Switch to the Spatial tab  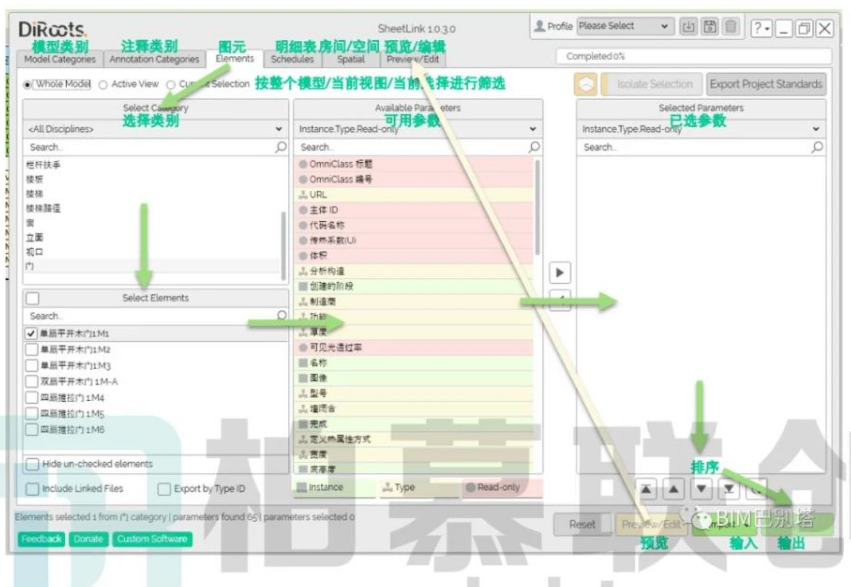click(351, 59)
